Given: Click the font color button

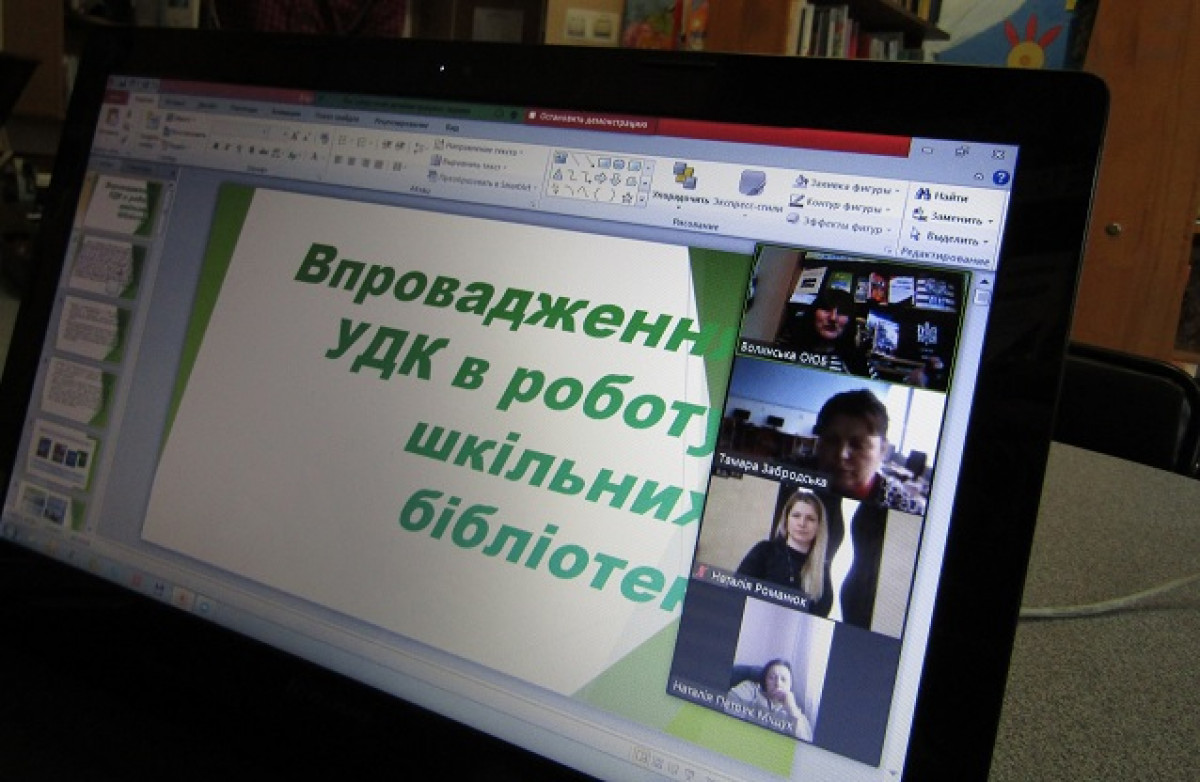Looking at the screenshot, I should [314, 157].
